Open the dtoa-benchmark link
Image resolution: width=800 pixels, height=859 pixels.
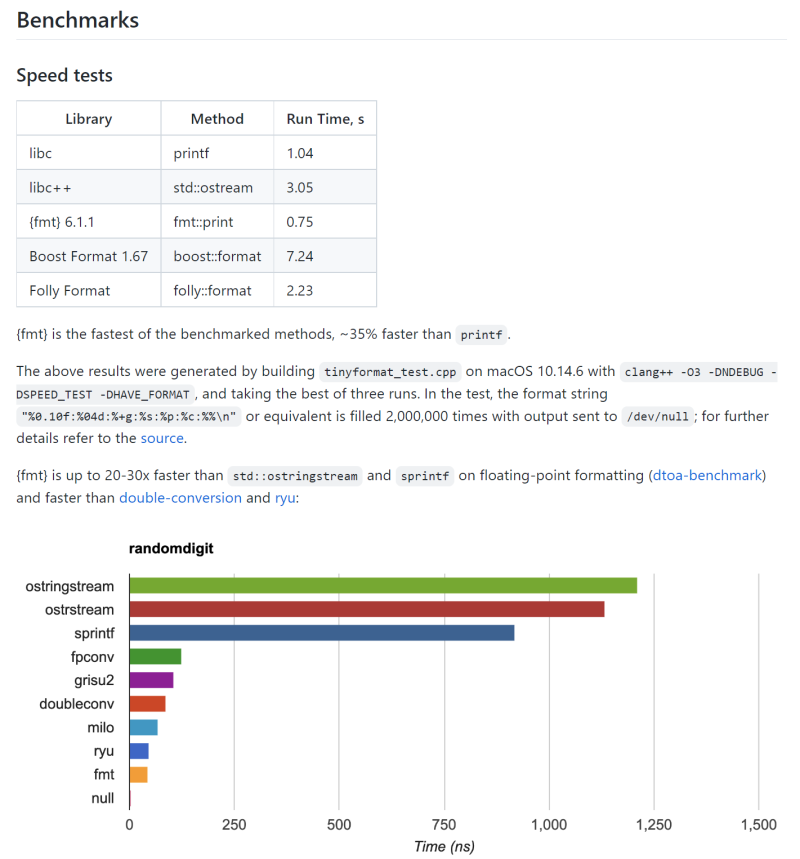(x=707, y=475)
